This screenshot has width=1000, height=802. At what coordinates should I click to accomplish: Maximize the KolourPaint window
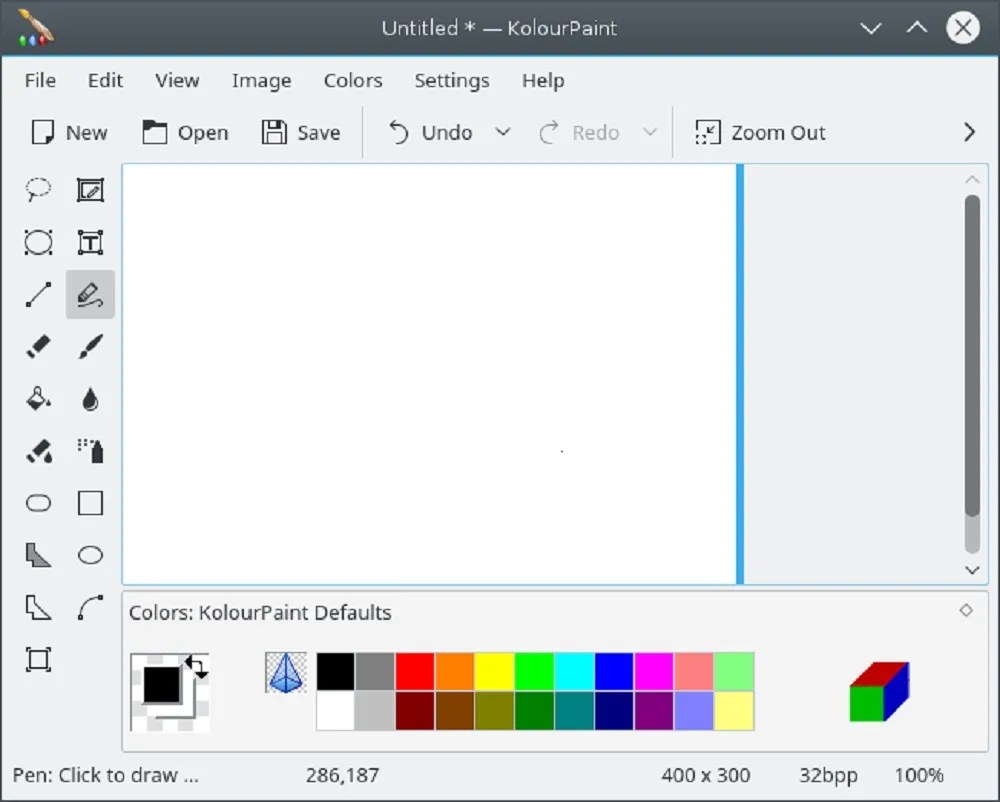(x=916, y=28)
